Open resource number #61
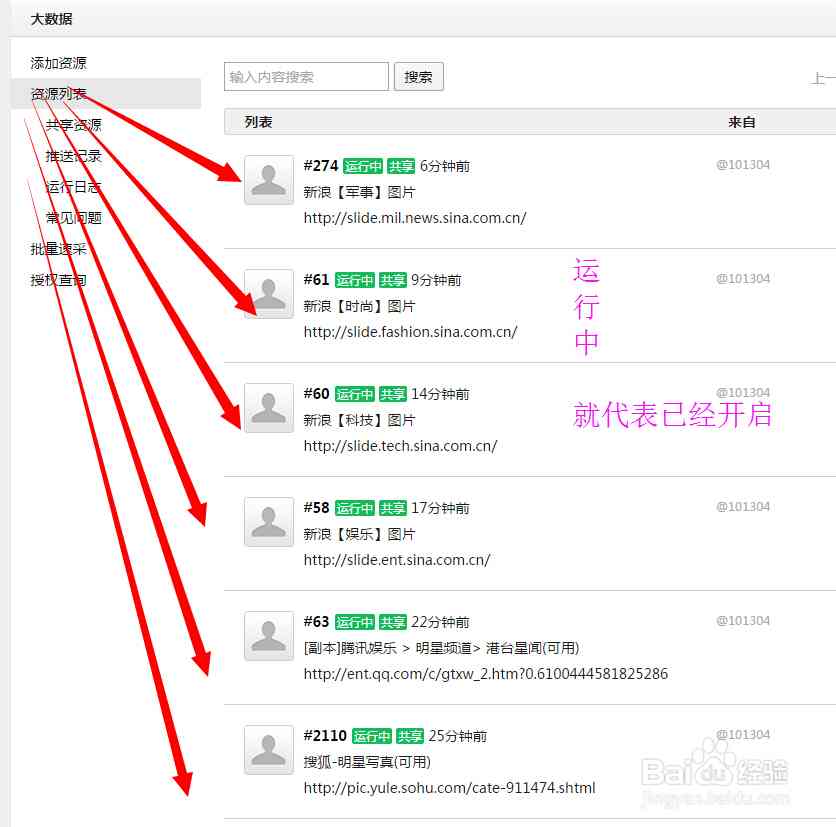836x827 pixels. pyautogui.click(x=316, y=280)
